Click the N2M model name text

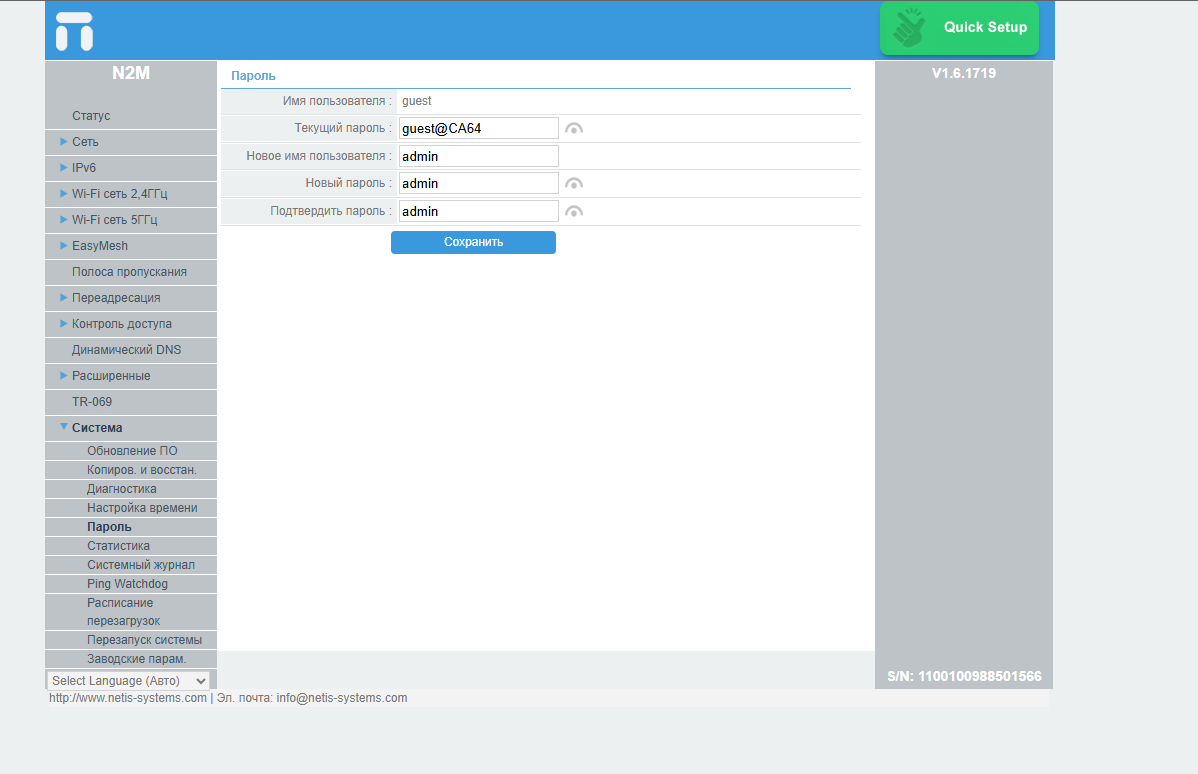(x=131, y=73)
